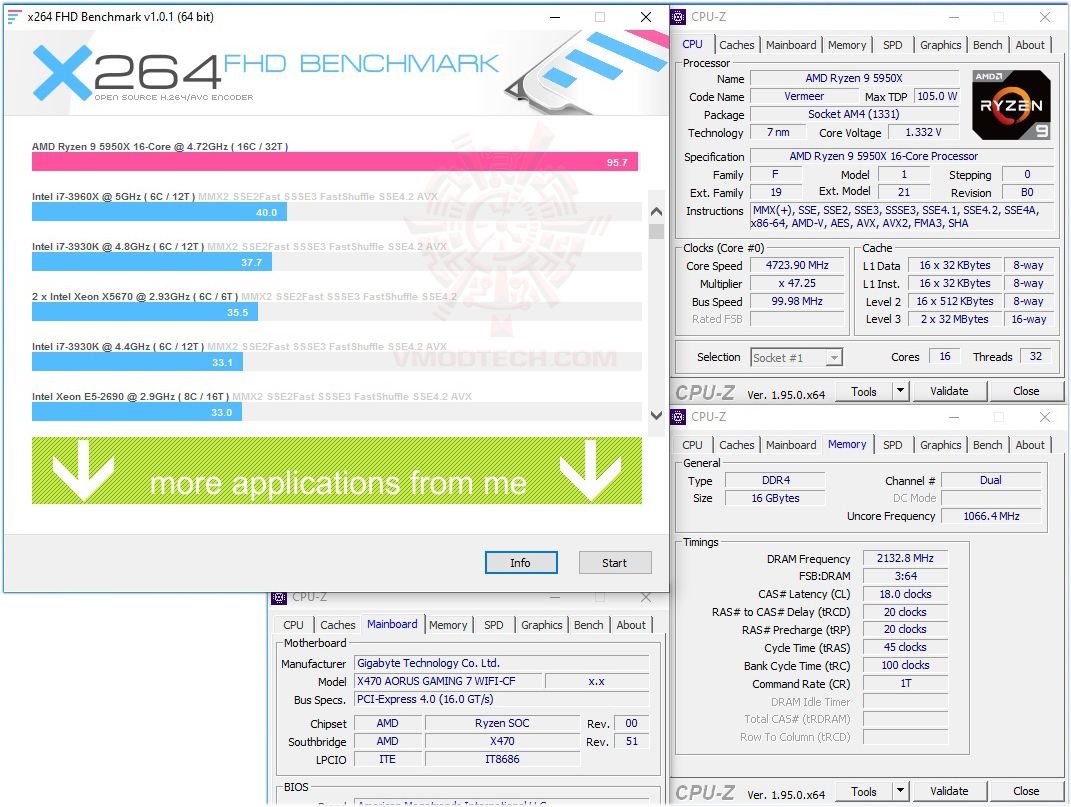Close the x264 FHD Benchmark window

pyautogui.click(x=645, y=17)
